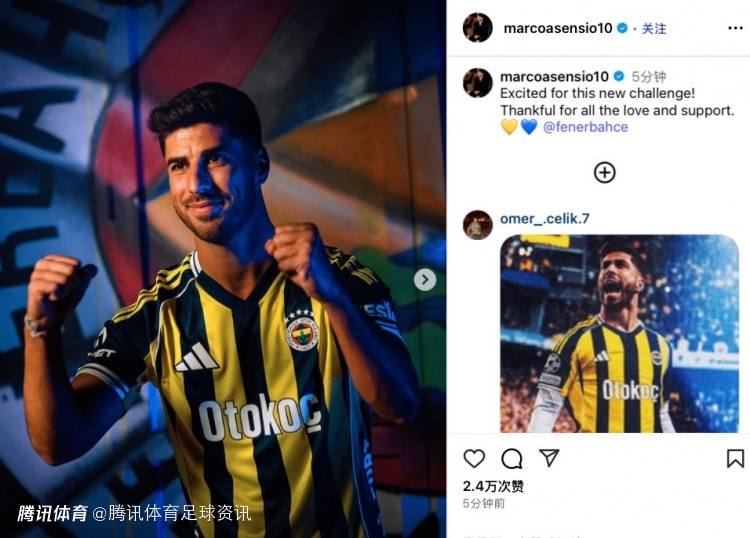Click the 5分钟前 post timestamp

pos(484,504)
